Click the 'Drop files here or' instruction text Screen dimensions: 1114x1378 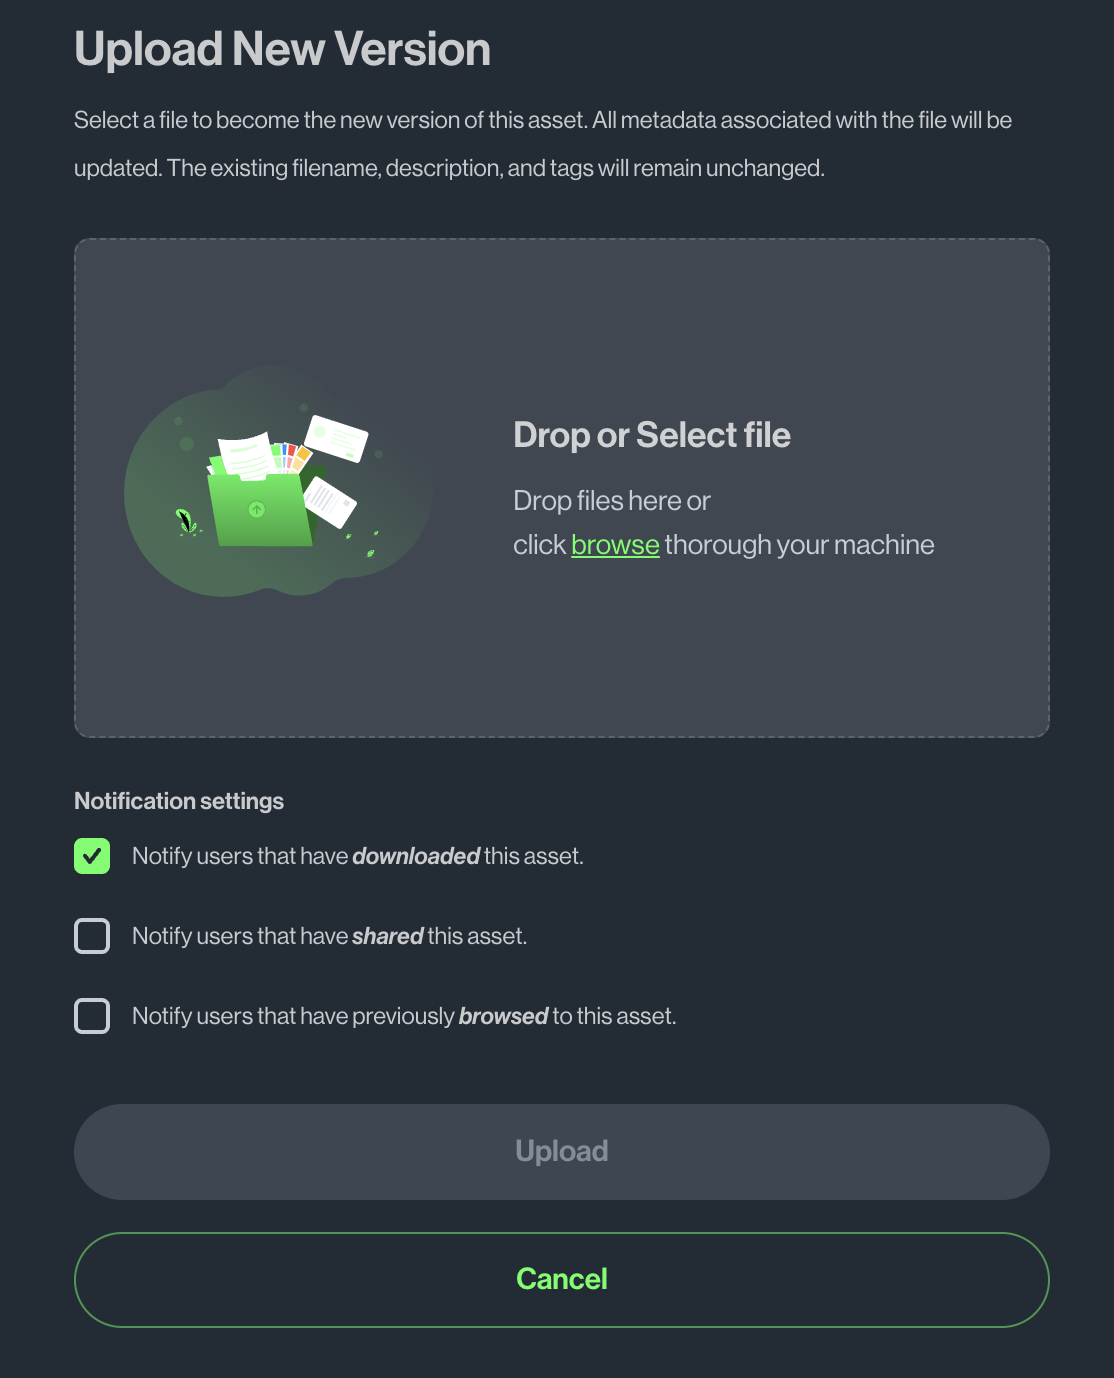click(x=611, y=500)
